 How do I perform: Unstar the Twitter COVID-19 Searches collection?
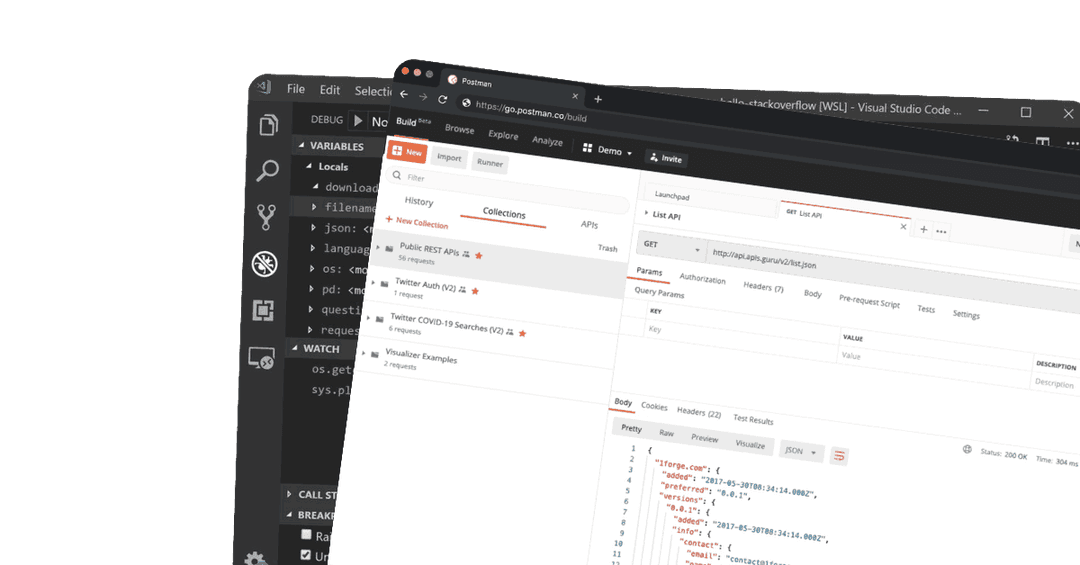point(522,333)
